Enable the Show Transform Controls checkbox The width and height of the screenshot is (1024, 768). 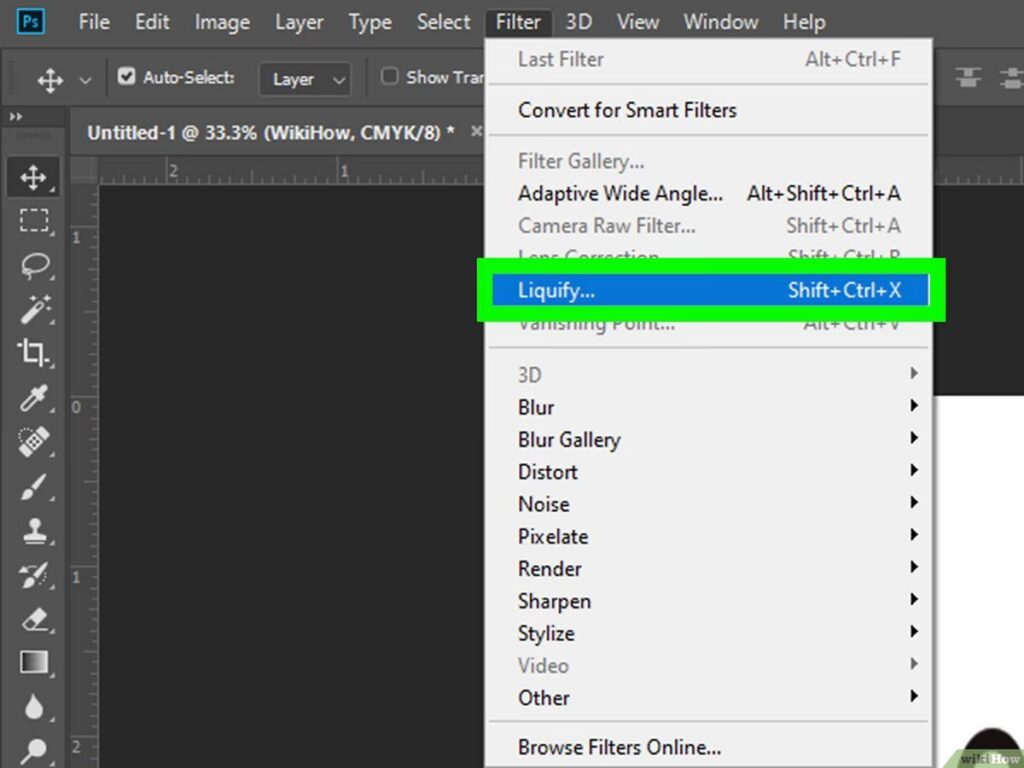point(390,76)
